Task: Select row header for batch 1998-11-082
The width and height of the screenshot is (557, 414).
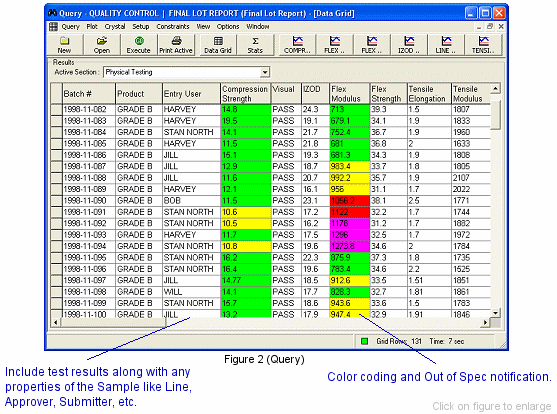Action: point(56,109)
